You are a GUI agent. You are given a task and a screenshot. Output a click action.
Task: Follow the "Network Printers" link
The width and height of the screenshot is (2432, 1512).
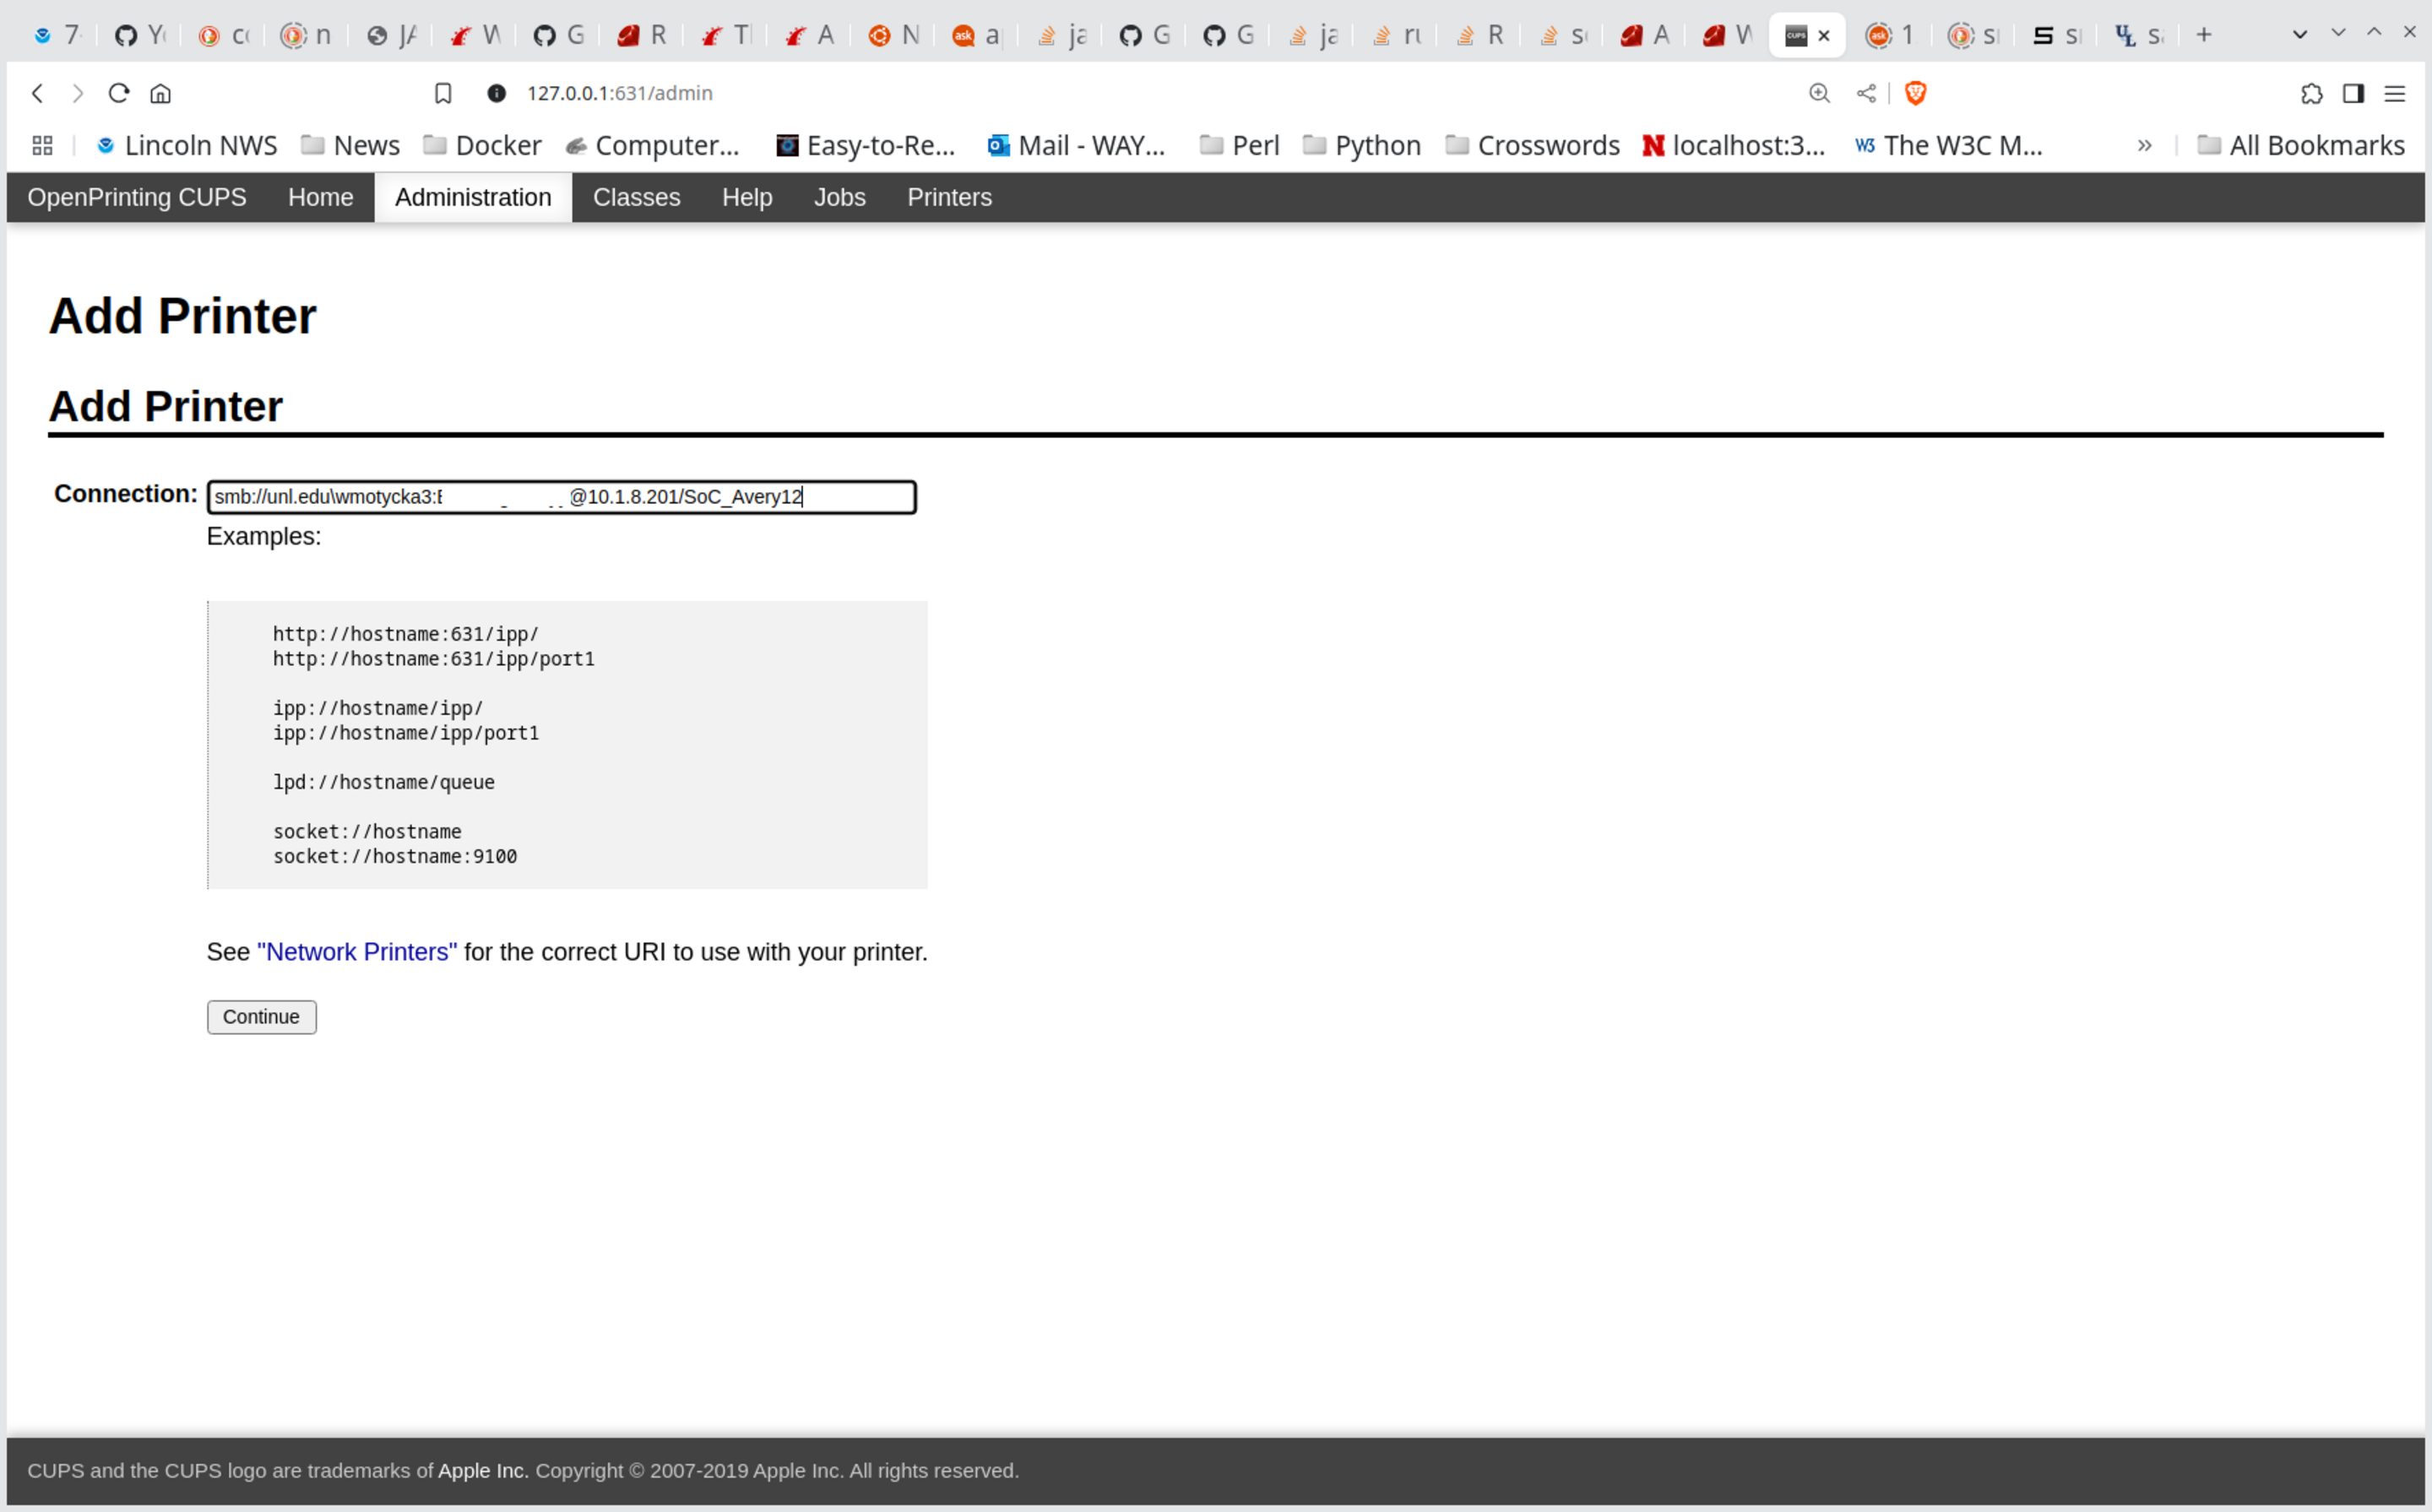357,952
